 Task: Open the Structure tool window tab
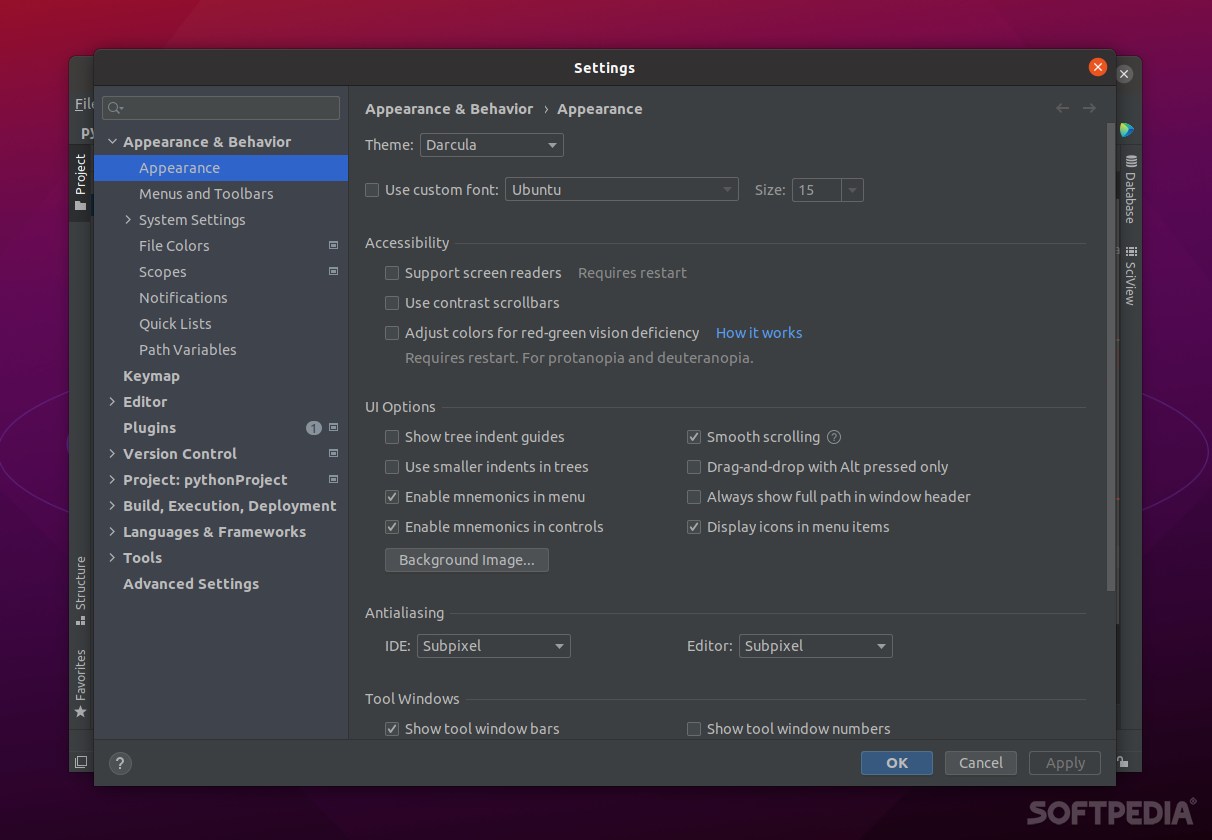[80, 591]
